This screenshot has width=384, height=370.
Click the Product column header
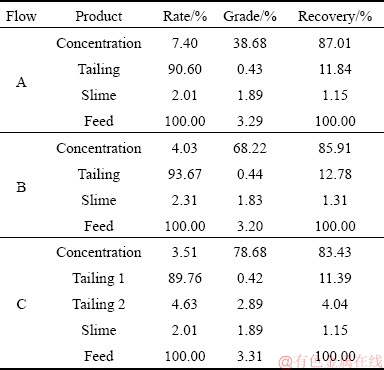click(99, 16)
